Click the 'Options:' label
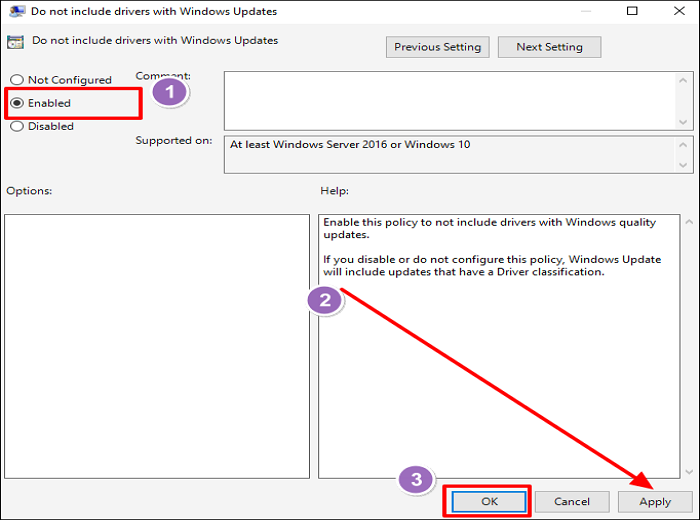 tap(29, 191)
